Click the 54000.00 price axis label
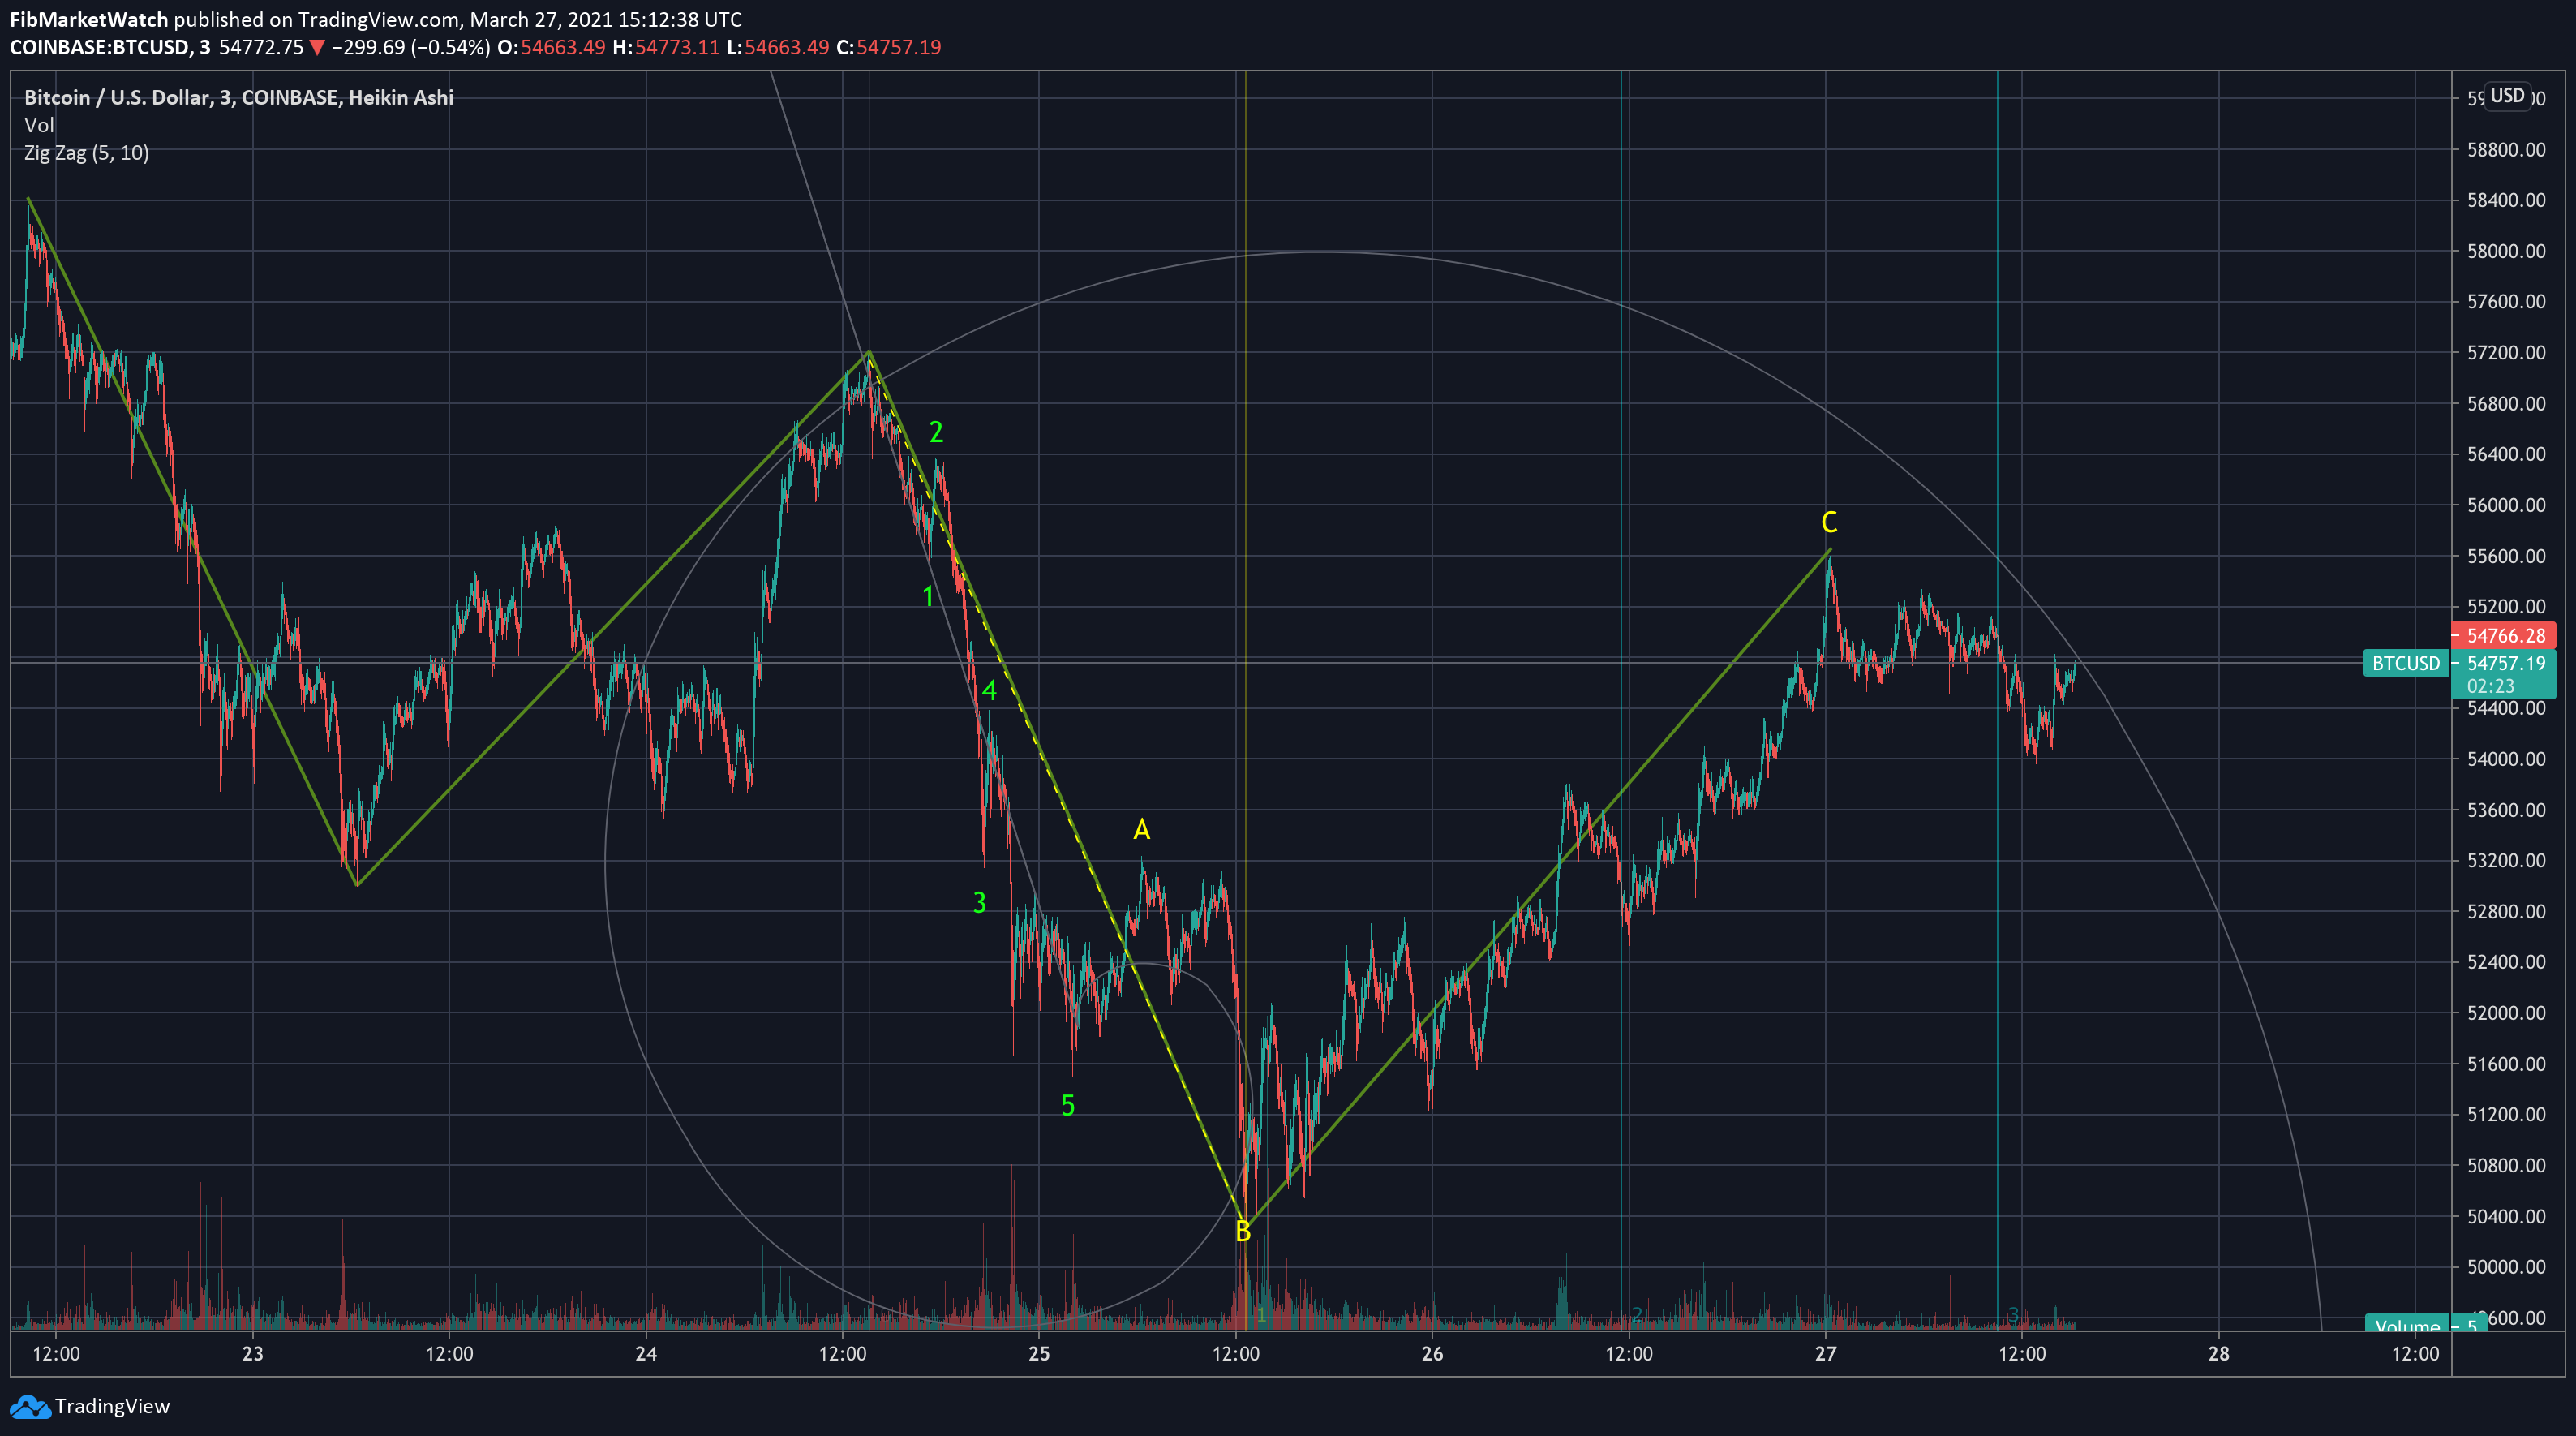 coord(2506,759)
